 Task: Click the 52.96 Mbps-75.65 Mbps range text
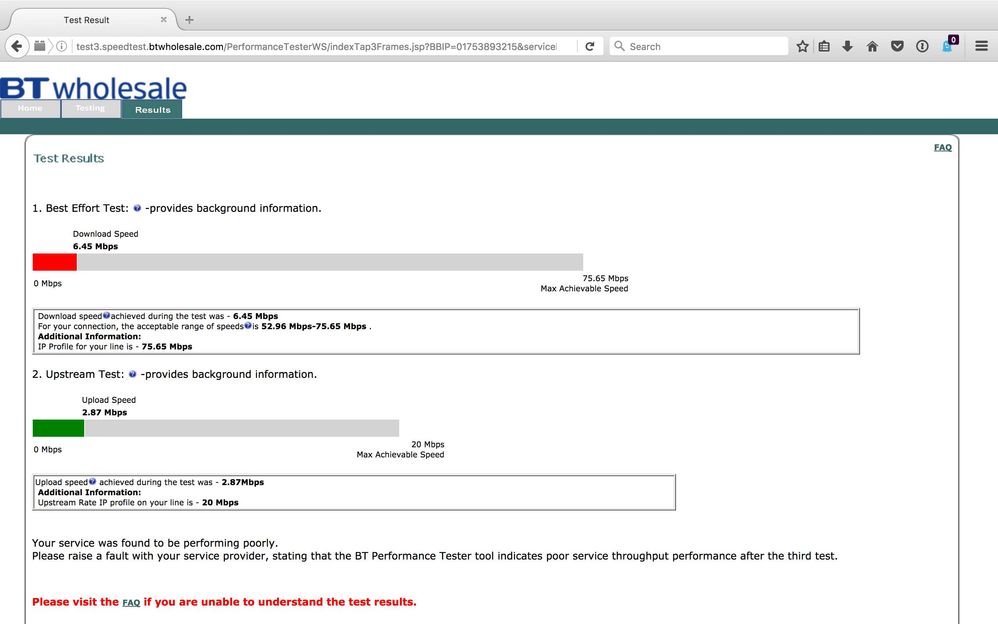314,326
